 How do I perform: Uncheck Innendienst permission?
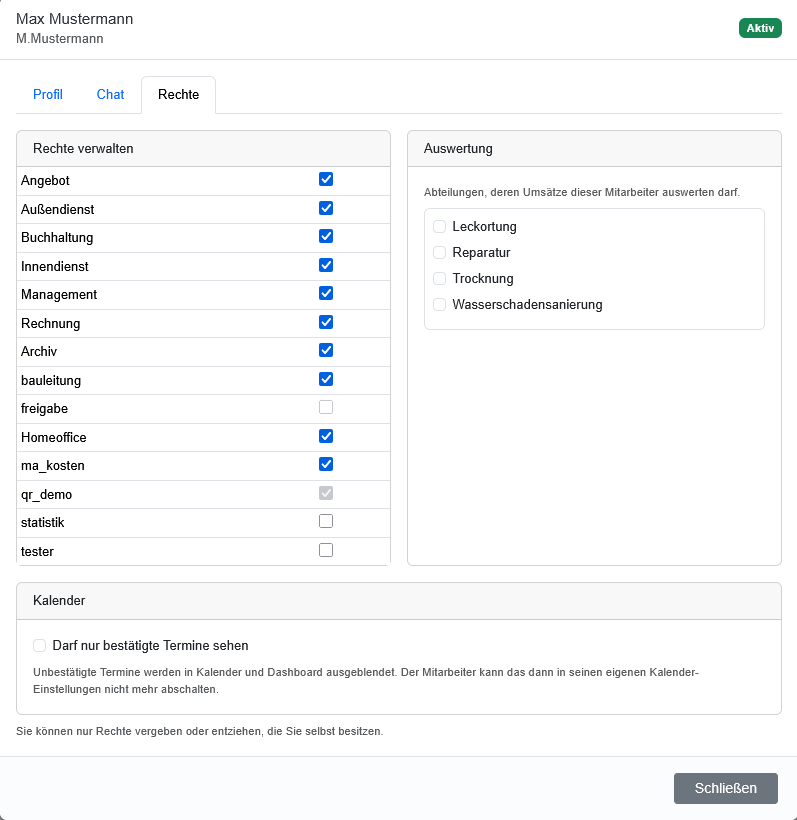tap(326, 265)
